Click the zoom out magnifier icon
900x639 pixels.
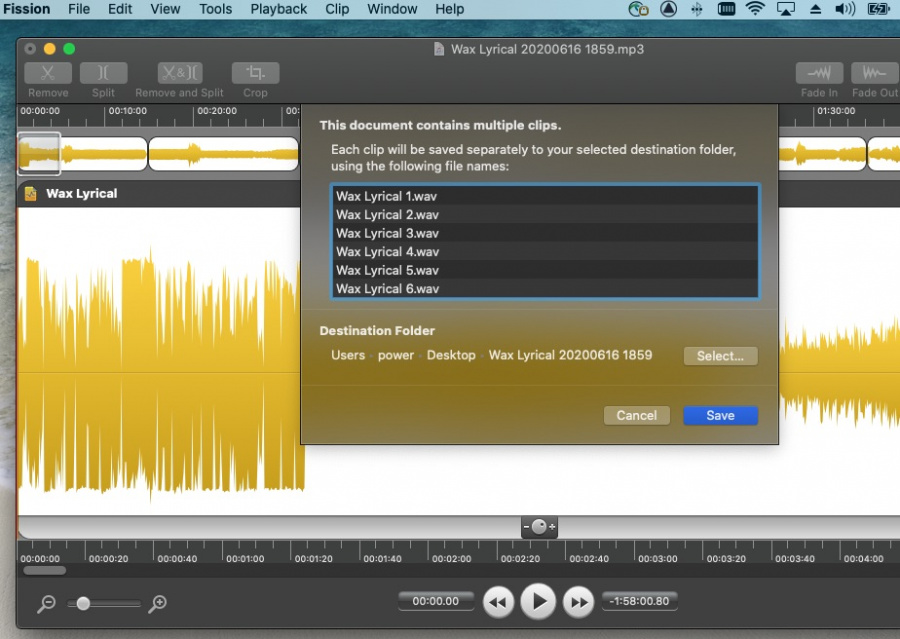(46, 604)
